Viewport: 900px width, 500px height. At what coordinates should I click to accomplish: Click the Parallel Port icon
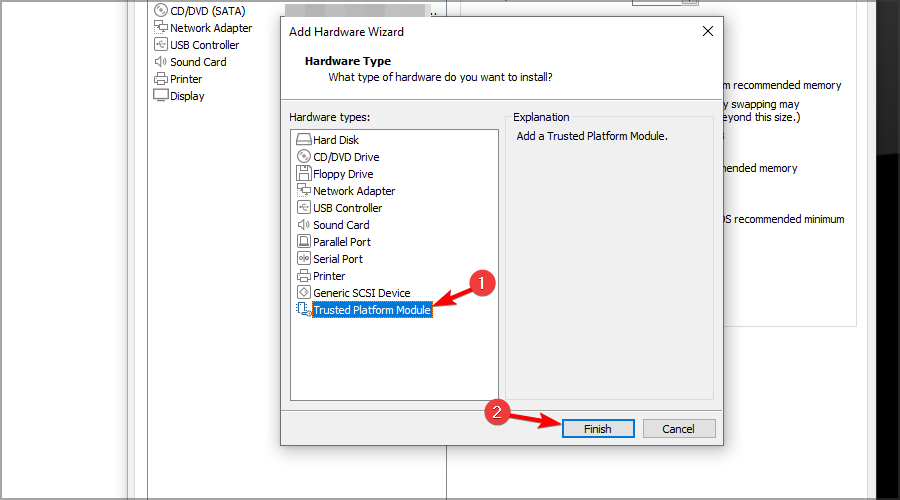coord(305,242)
